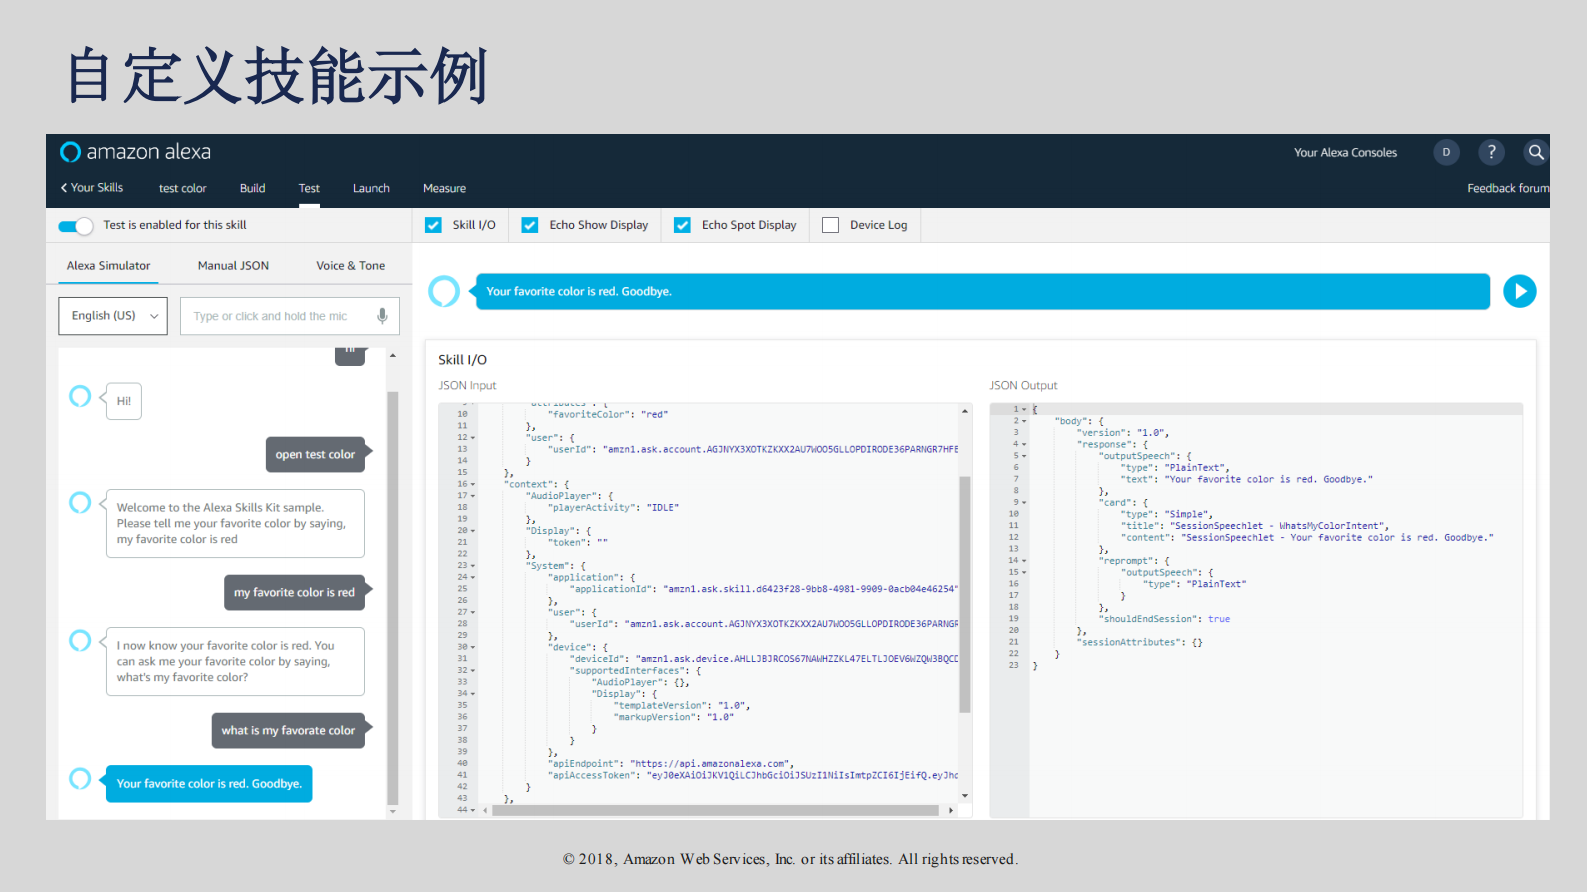Viewport: 1587px width, 892px height.
Task: Collapse JSON output fold arrow at line 1
Action: pos(1024,409)
